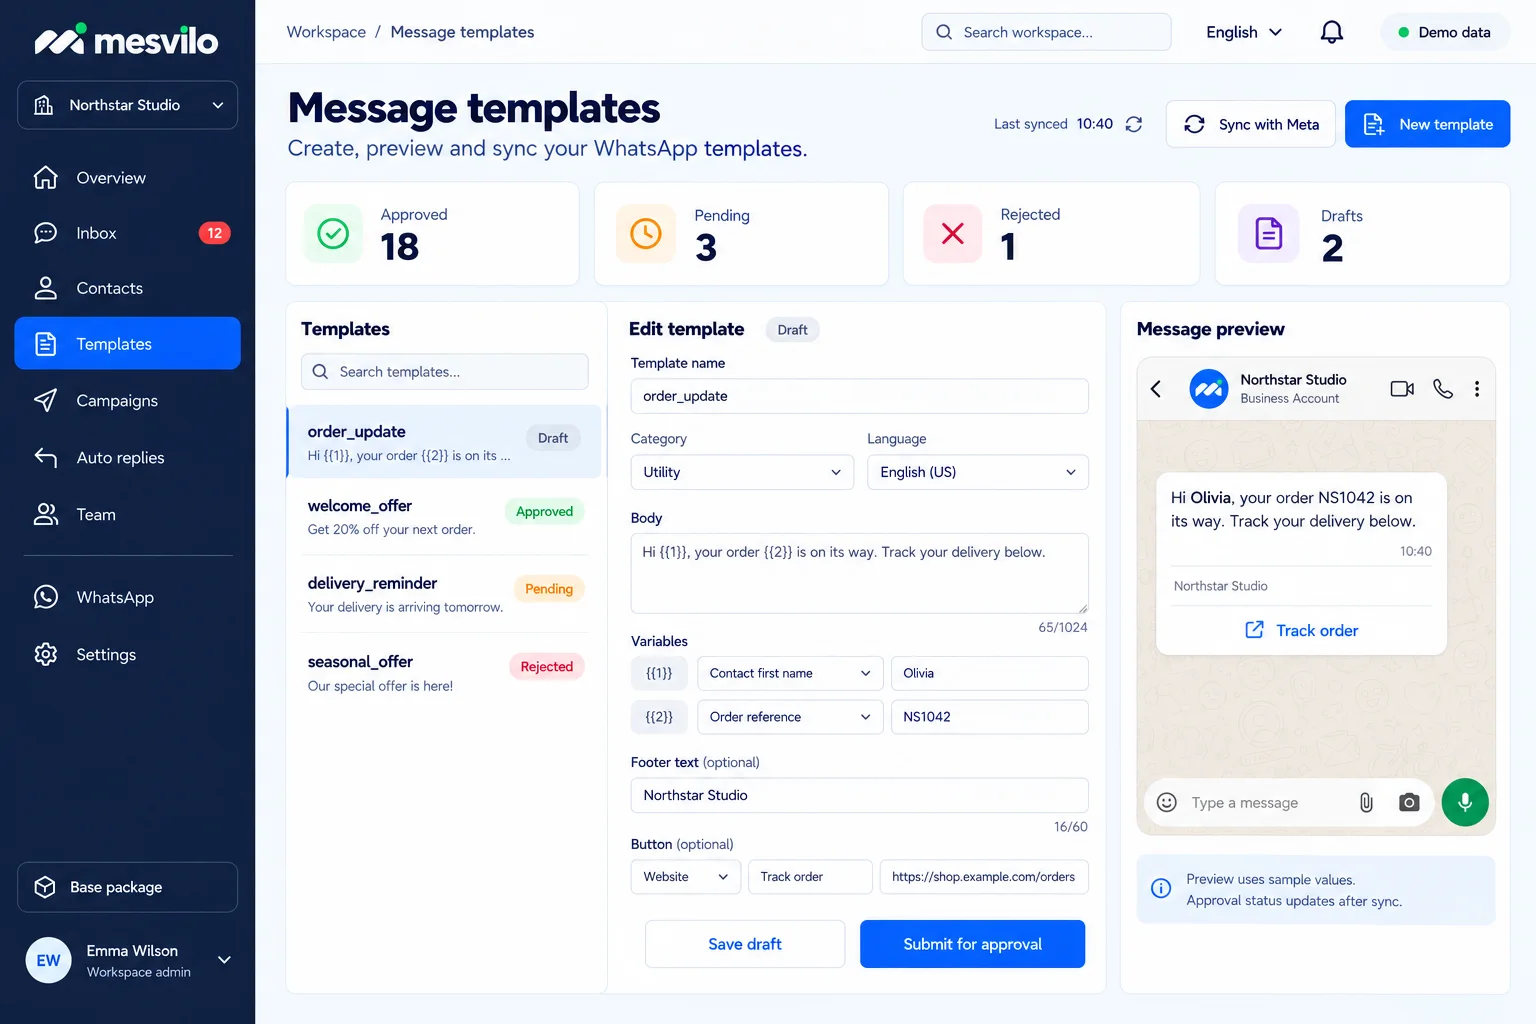Open the Order reference dropdown

coord(790,717)
